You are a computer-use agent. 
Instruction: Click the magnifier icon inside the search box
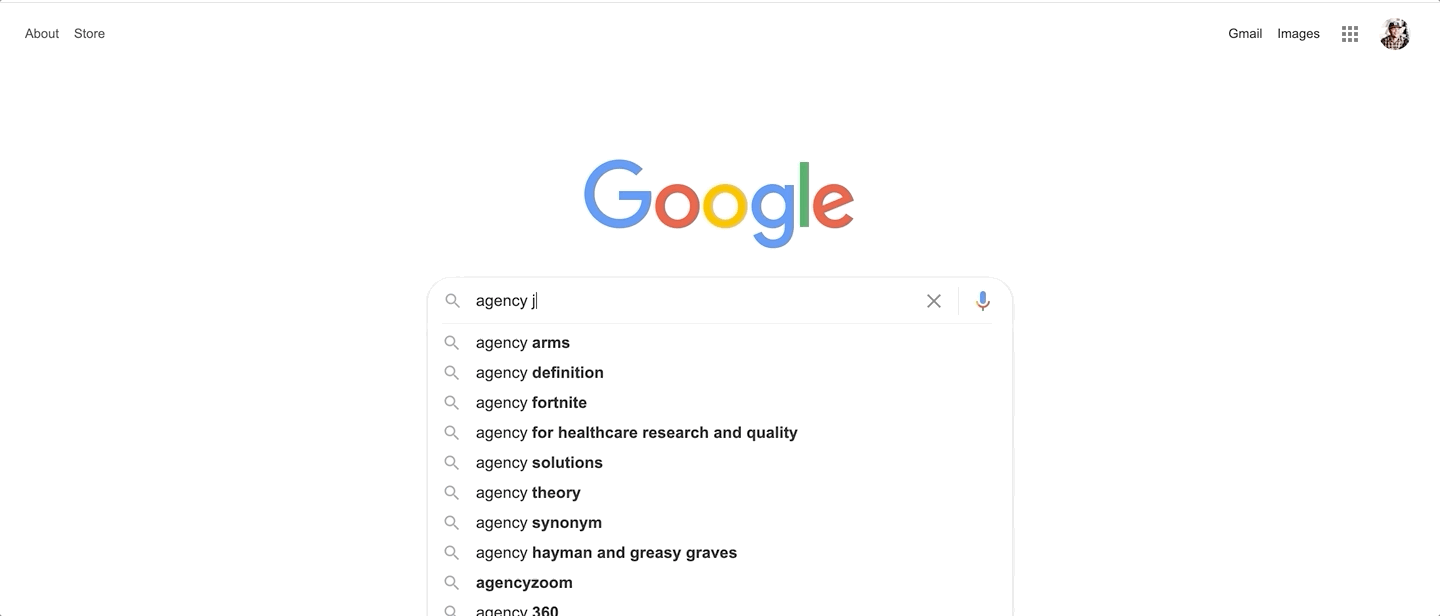(453, 301)
